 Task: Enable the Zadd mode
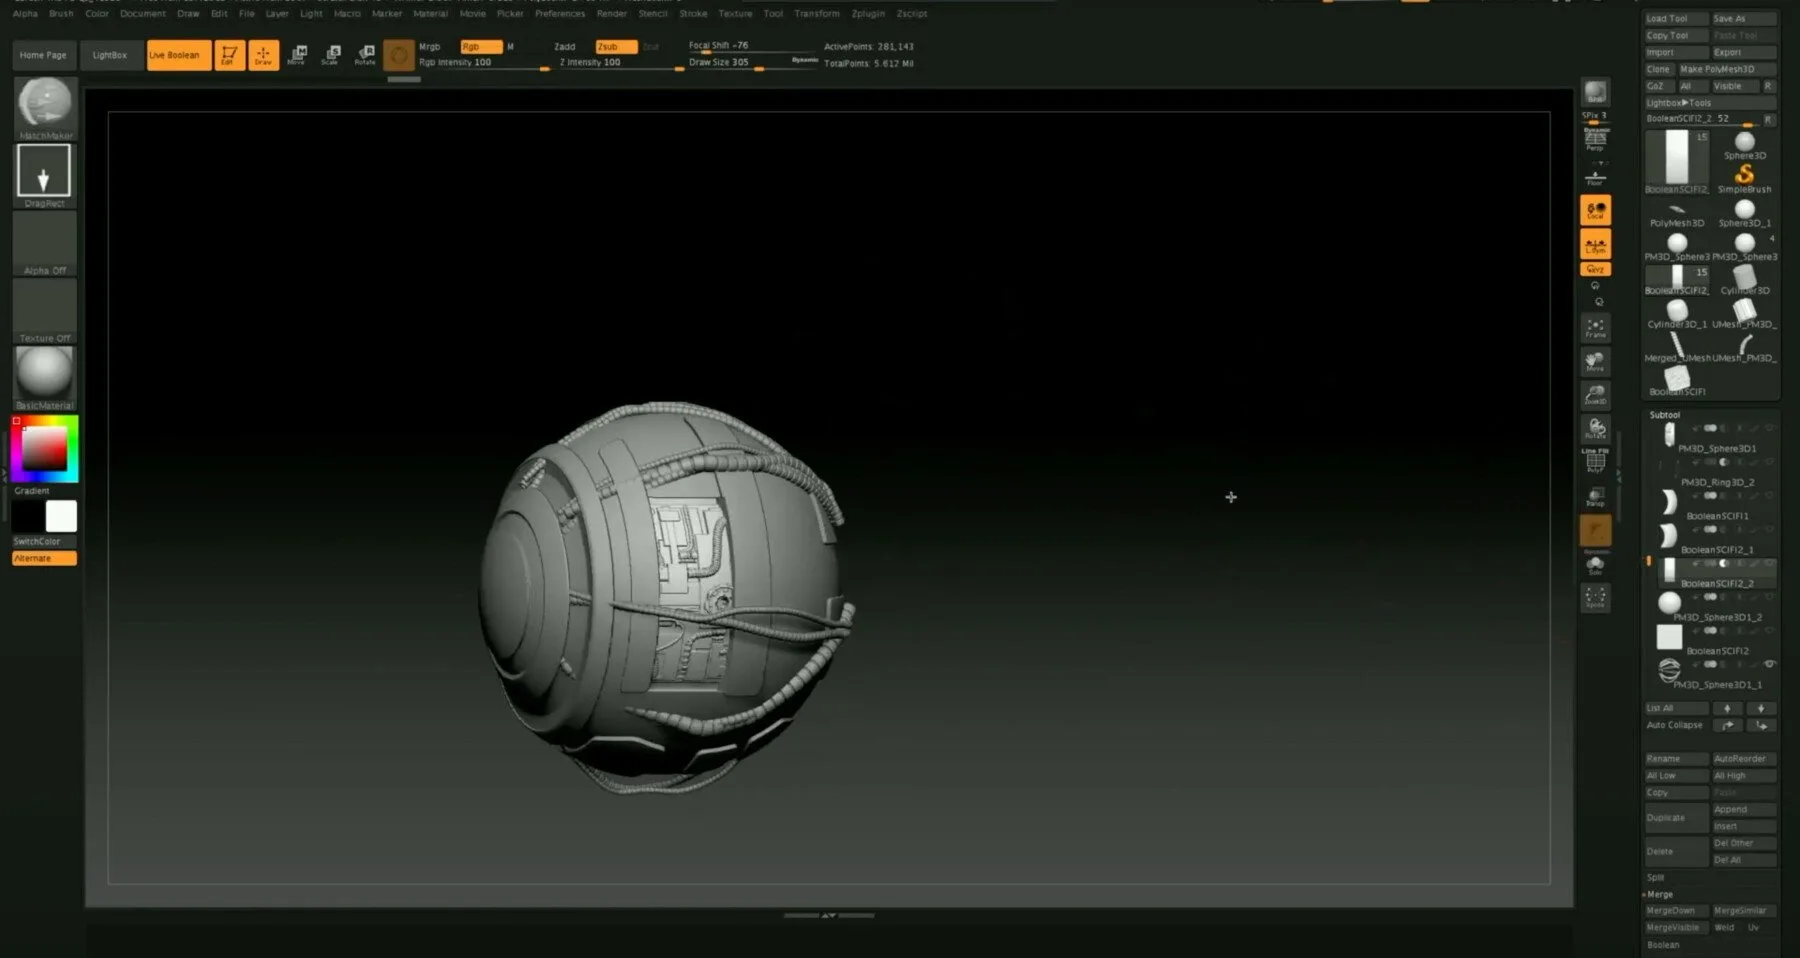(x=565, y=47)
